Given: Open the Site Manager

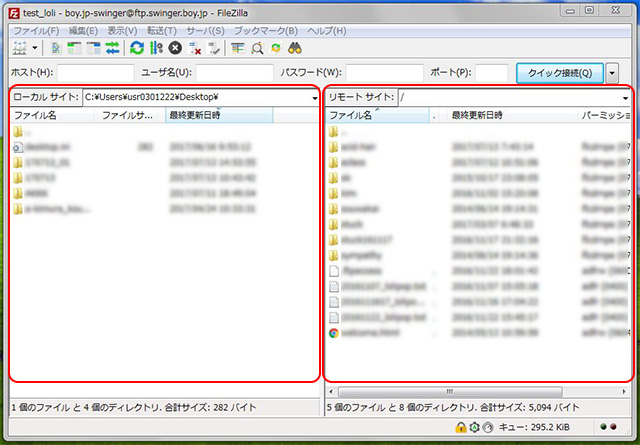Looking at the screenshot, I should point(19,48).
